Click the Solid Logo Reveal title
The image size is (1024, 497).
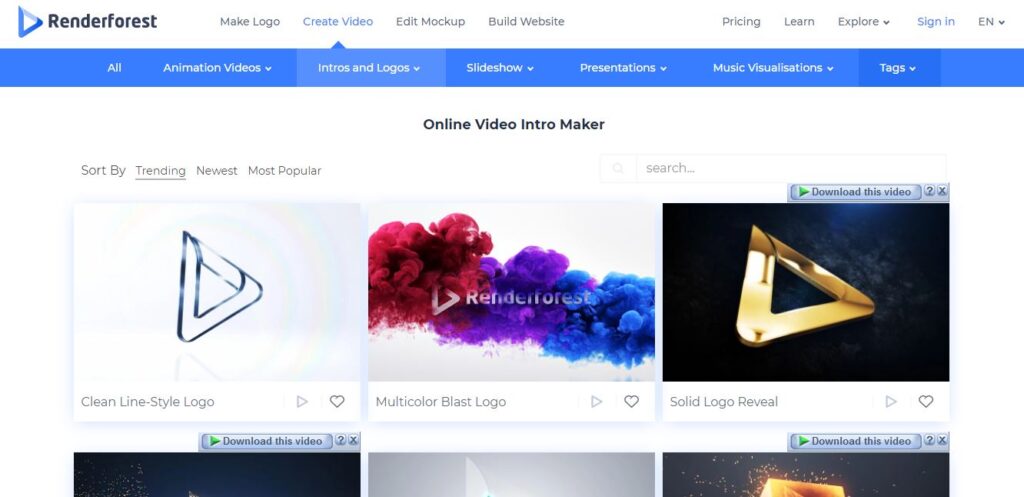[x=724, y=402]
